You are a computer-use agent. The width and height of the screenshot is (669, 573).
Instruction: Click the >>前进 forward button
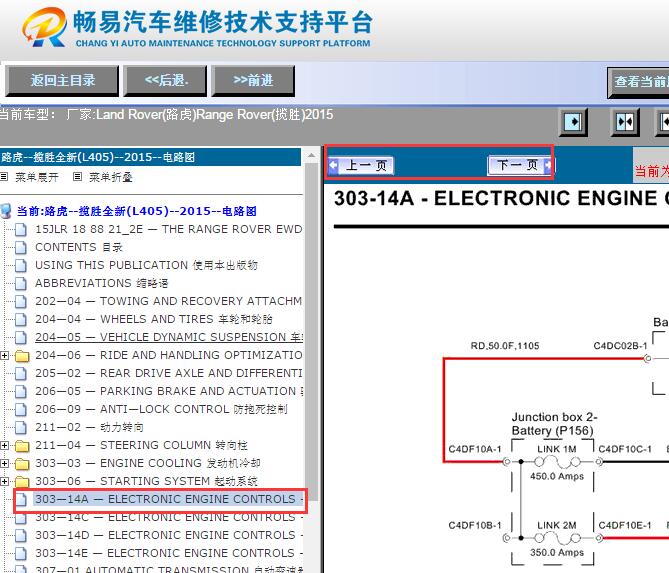pos(253,81)
